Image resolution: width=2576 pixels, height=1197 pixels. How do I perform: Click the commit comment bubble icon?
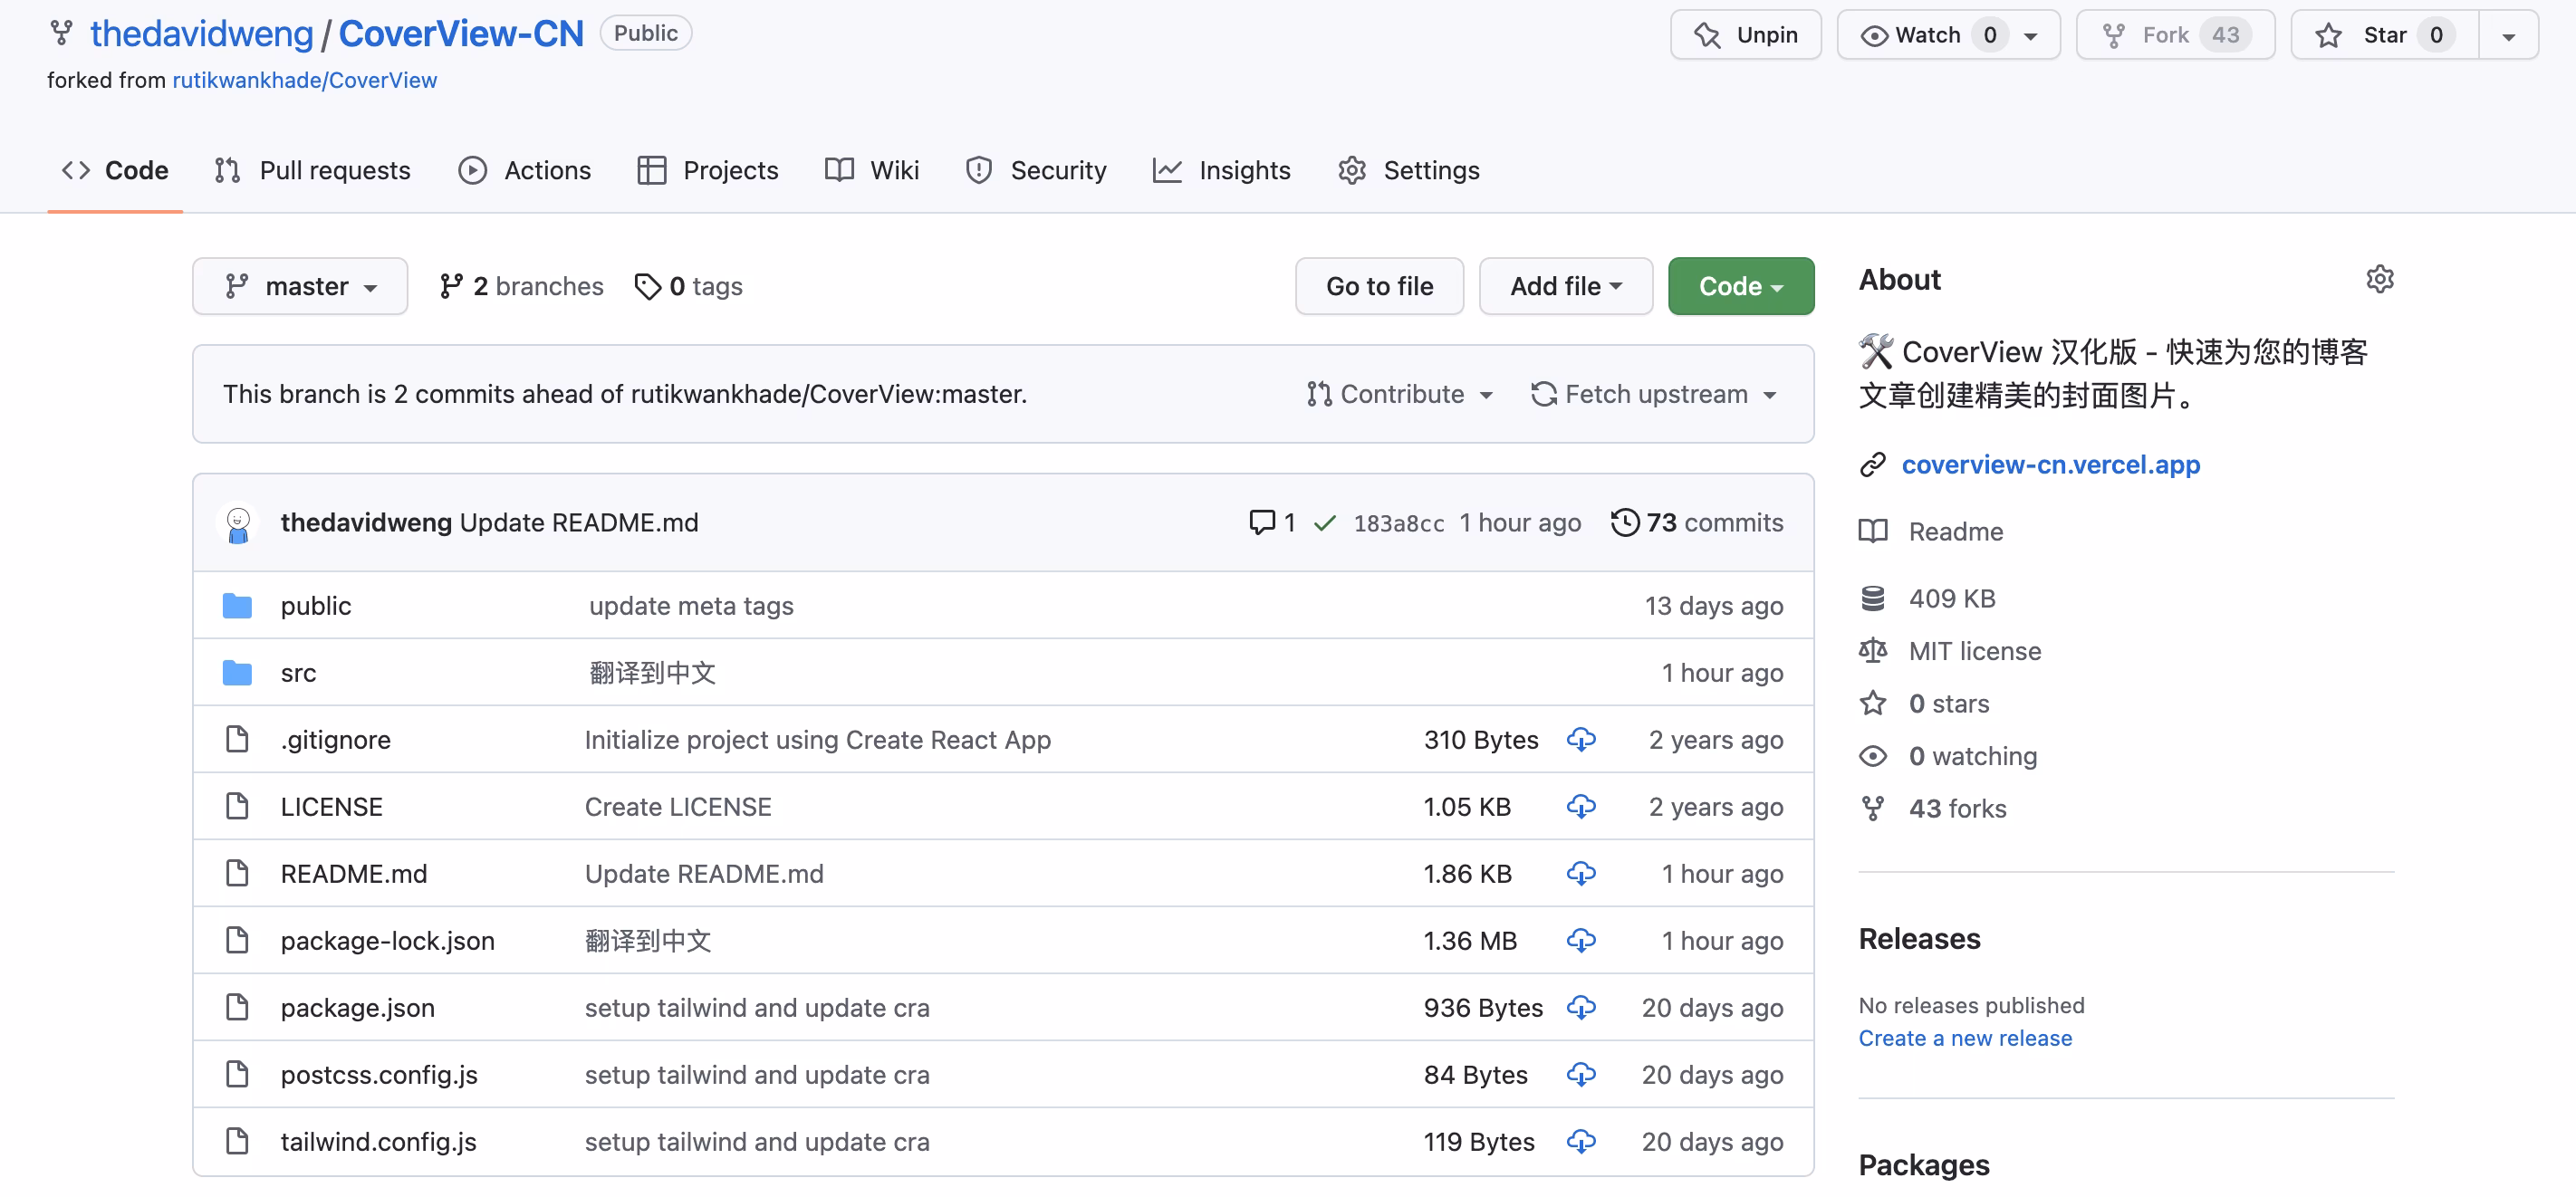tap(1262, 522)
